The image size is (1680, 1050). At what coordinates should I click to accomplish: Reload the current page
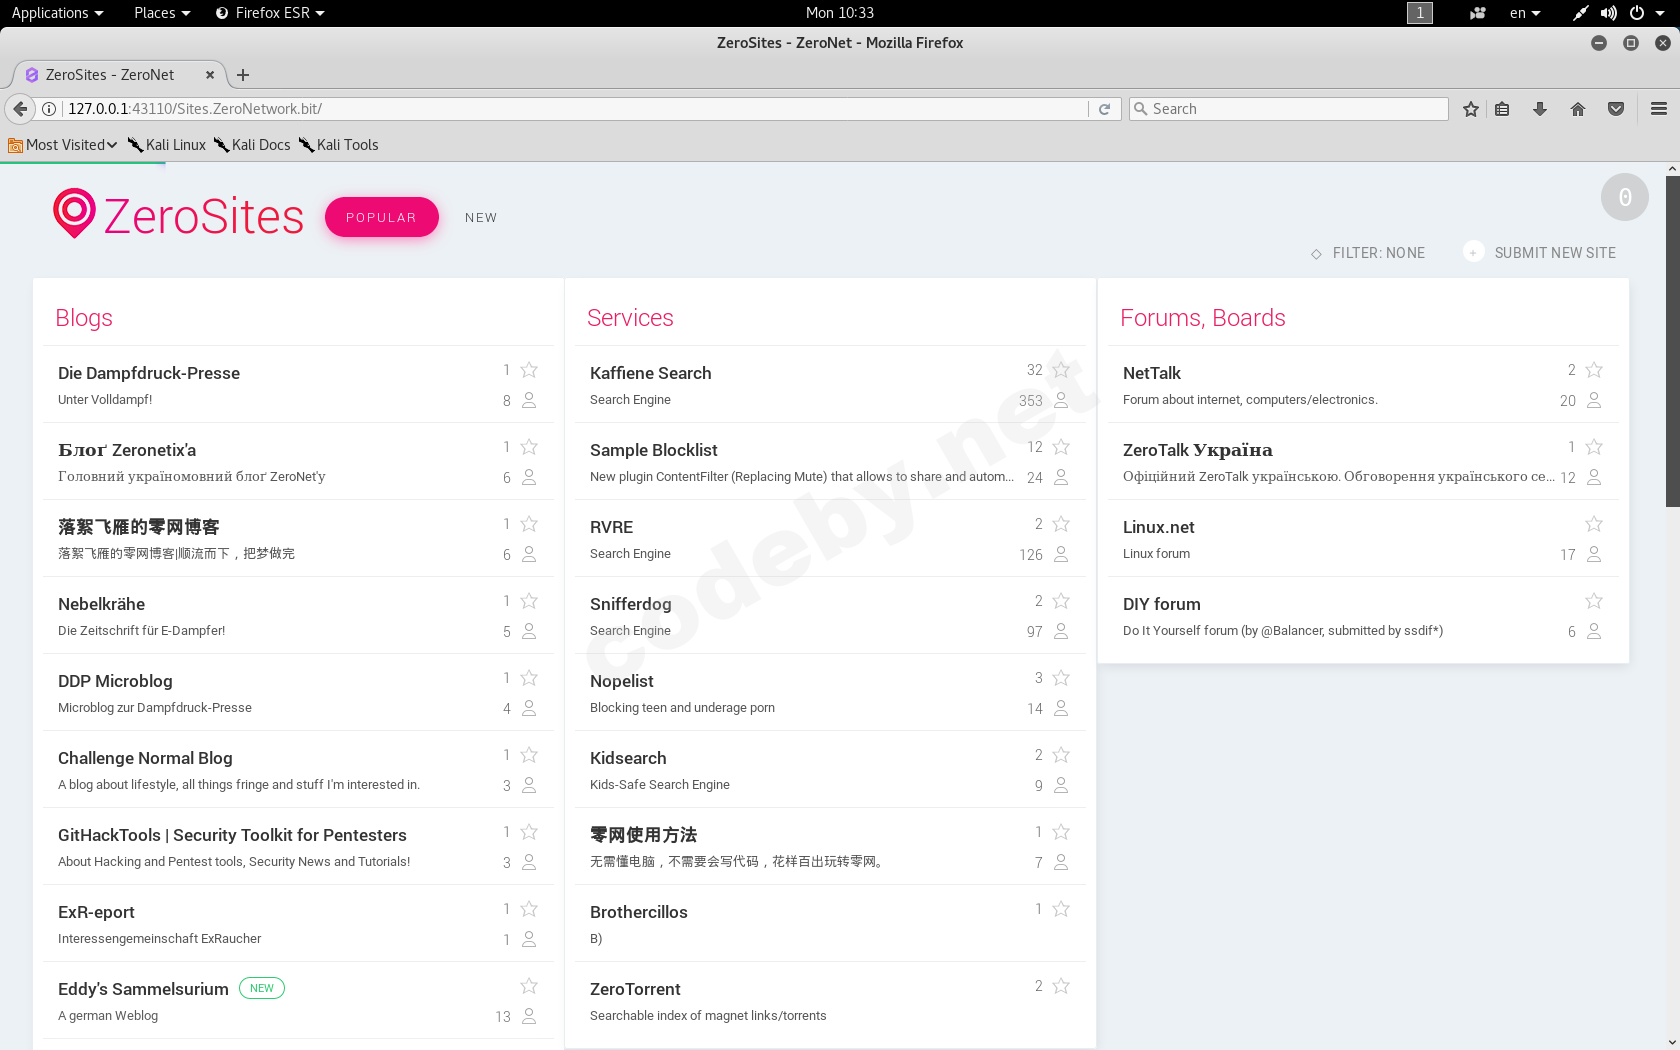pyautogui.click(x=1104, y=109)
